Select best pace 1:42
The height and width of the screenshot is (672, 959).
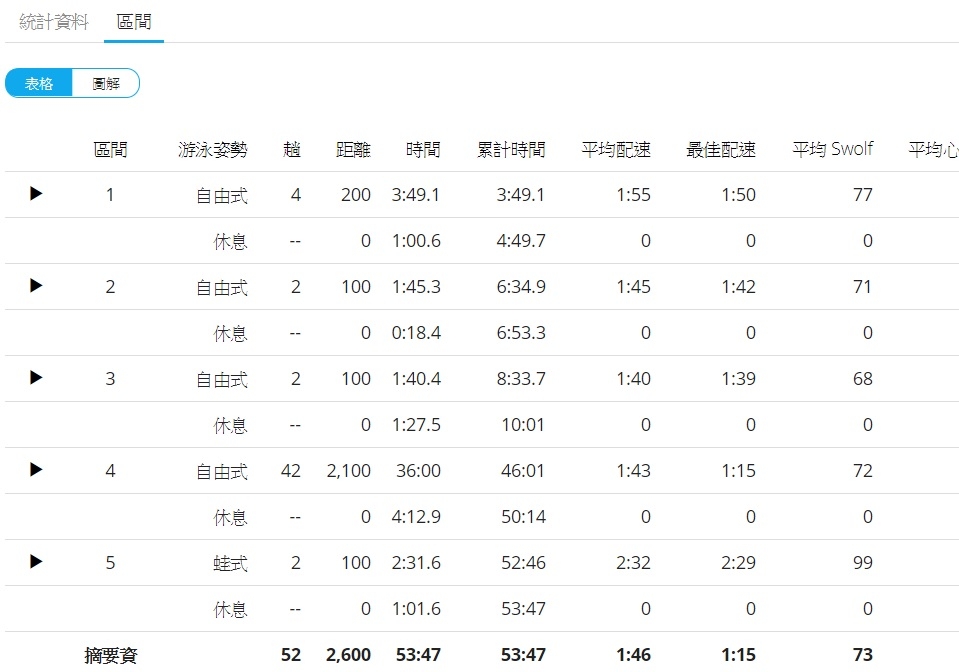pyautogui.click(x=739, y=287)
